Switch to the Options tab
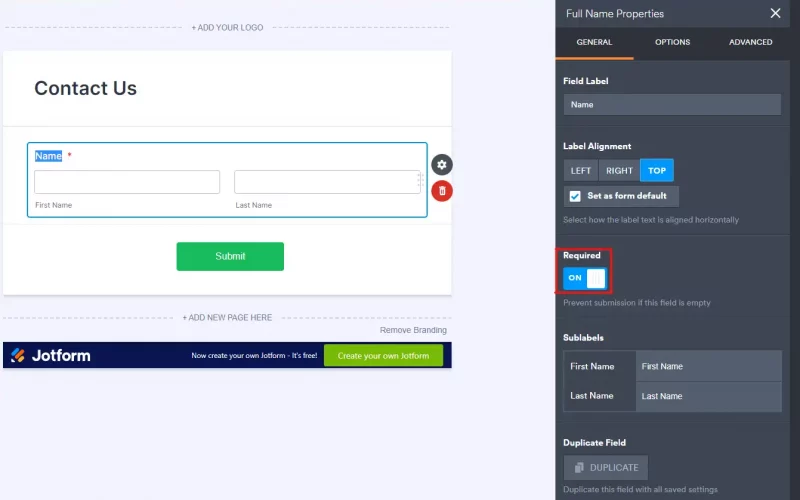Viewport: 800px width, 500px height. coord(672,42)
